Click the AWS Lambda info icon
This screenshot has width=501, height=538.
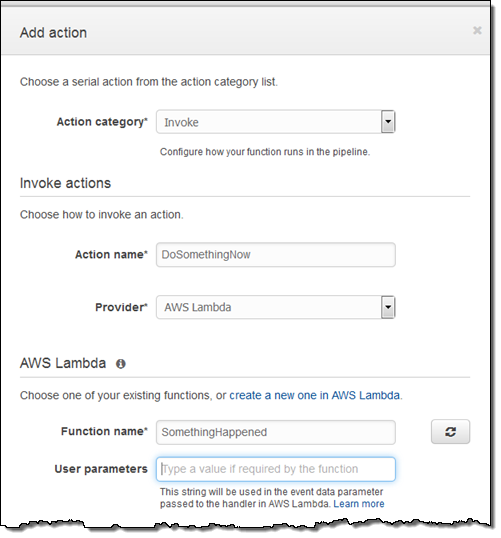coord(120,364)
